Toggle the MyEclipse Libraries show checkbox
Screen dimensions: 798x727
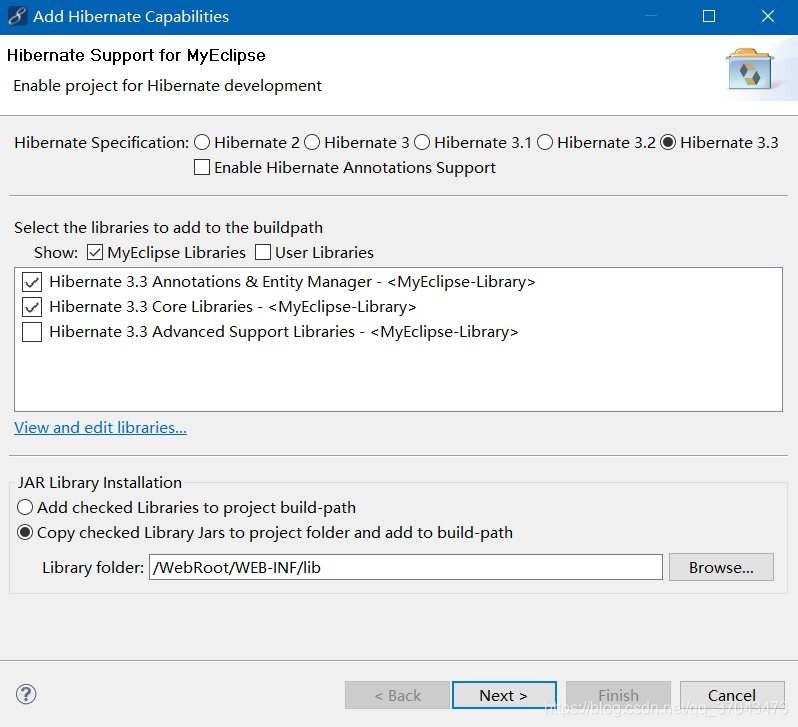tap(95, 253)
